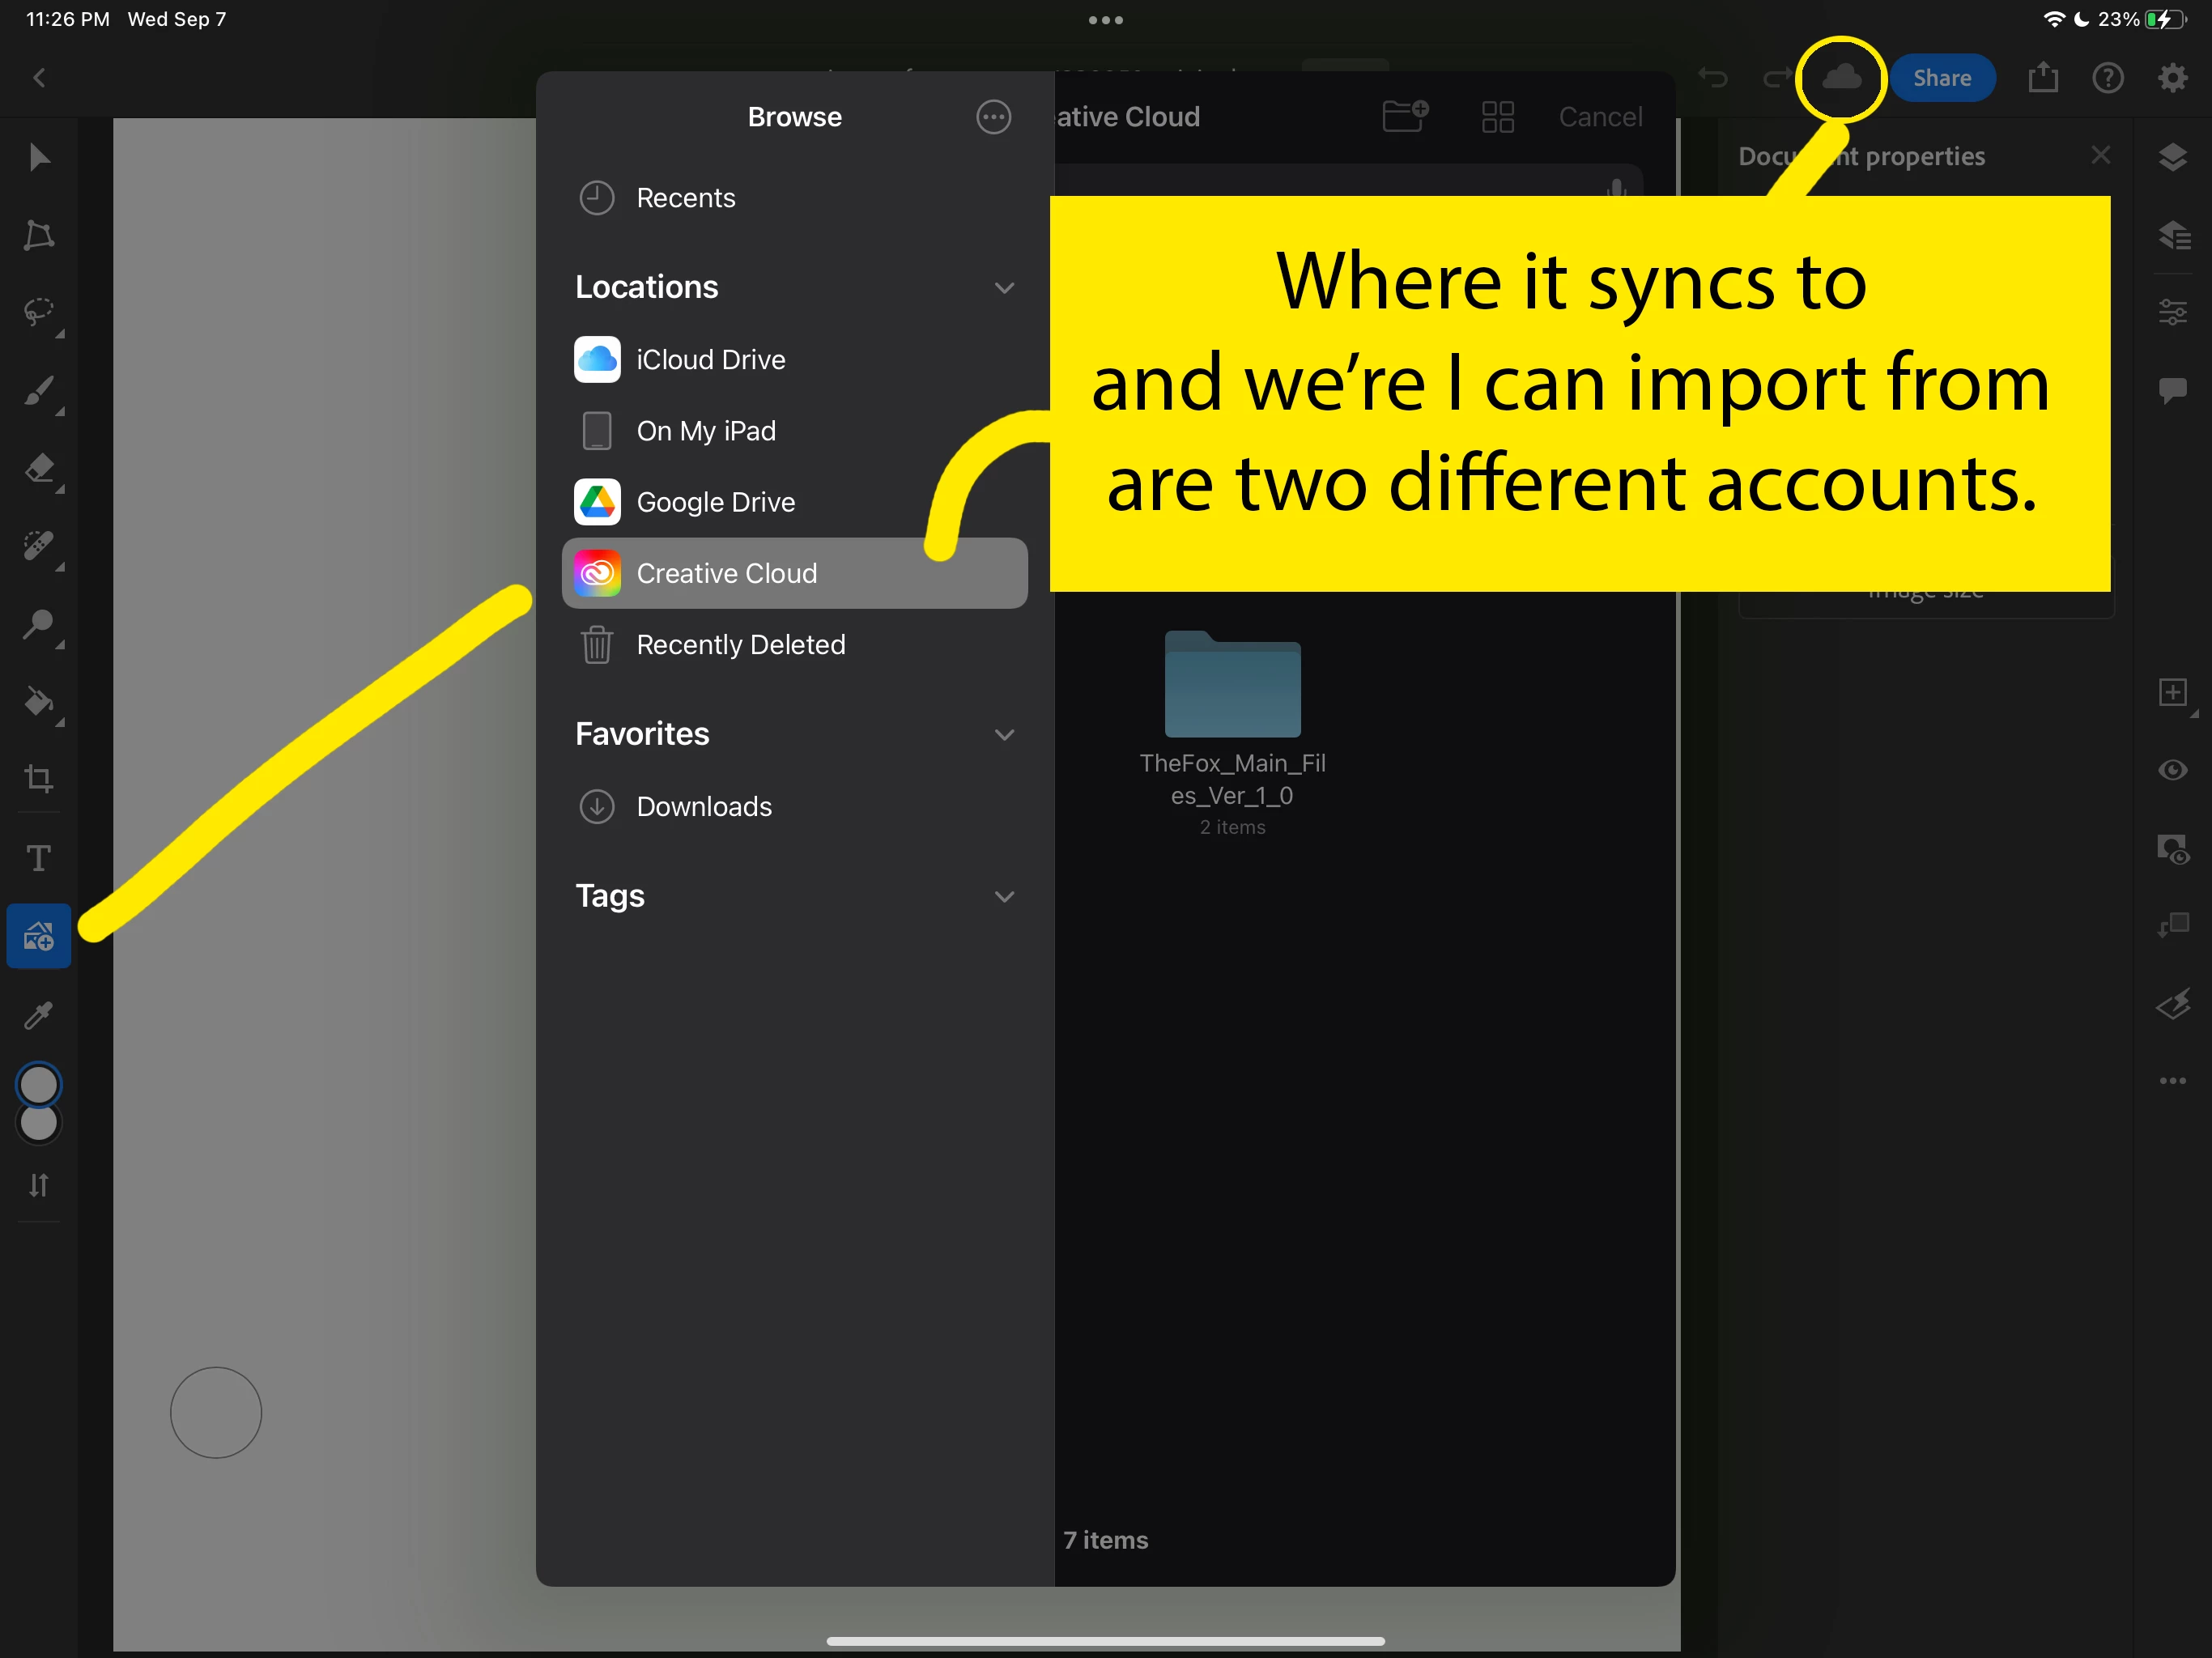Image resolution: width=2212 pixels, height=1658 pixels.
Task: Toggle grid view in file browser
Action: point(1497,117)
